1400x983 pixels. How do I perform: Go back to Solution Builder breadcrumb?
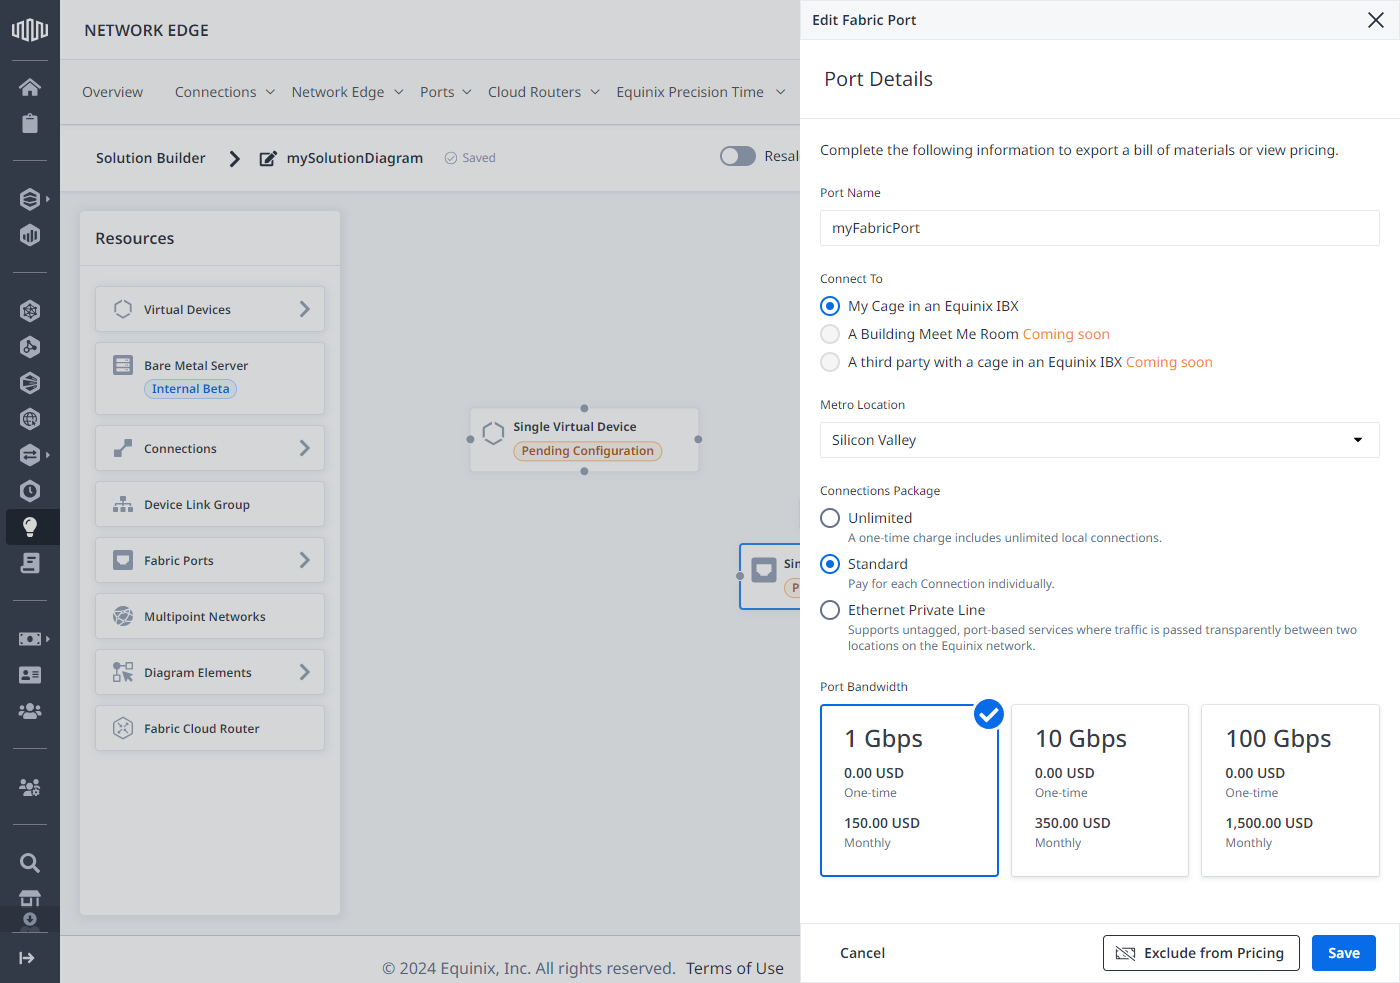[x=151, y=158]
